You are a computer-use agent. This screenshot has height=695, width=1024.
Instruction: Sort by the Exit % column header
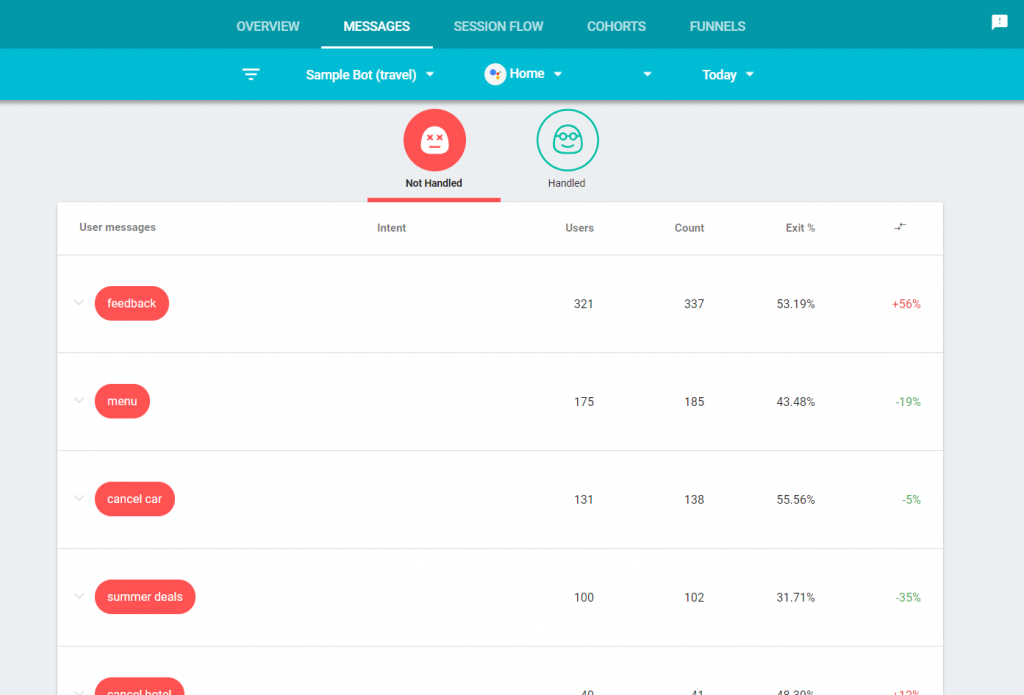click(x=800, y=228)
